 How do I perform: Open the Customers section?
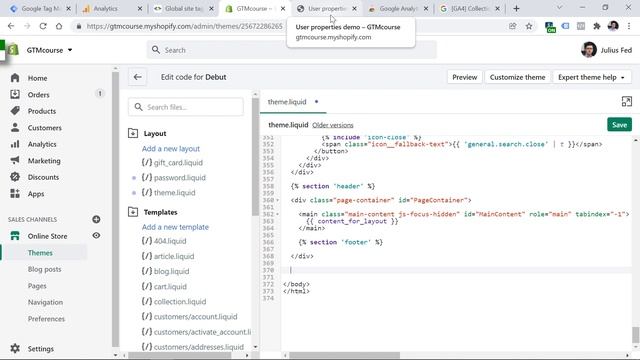pyautogui.click(x=44, y=128)
